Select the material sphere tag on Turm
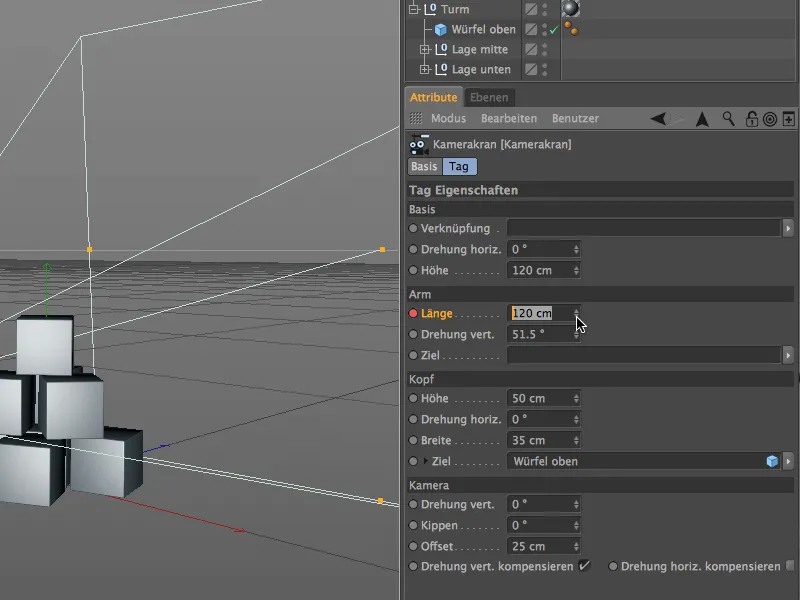The image size is (800, 600). [x=571, y=8]
